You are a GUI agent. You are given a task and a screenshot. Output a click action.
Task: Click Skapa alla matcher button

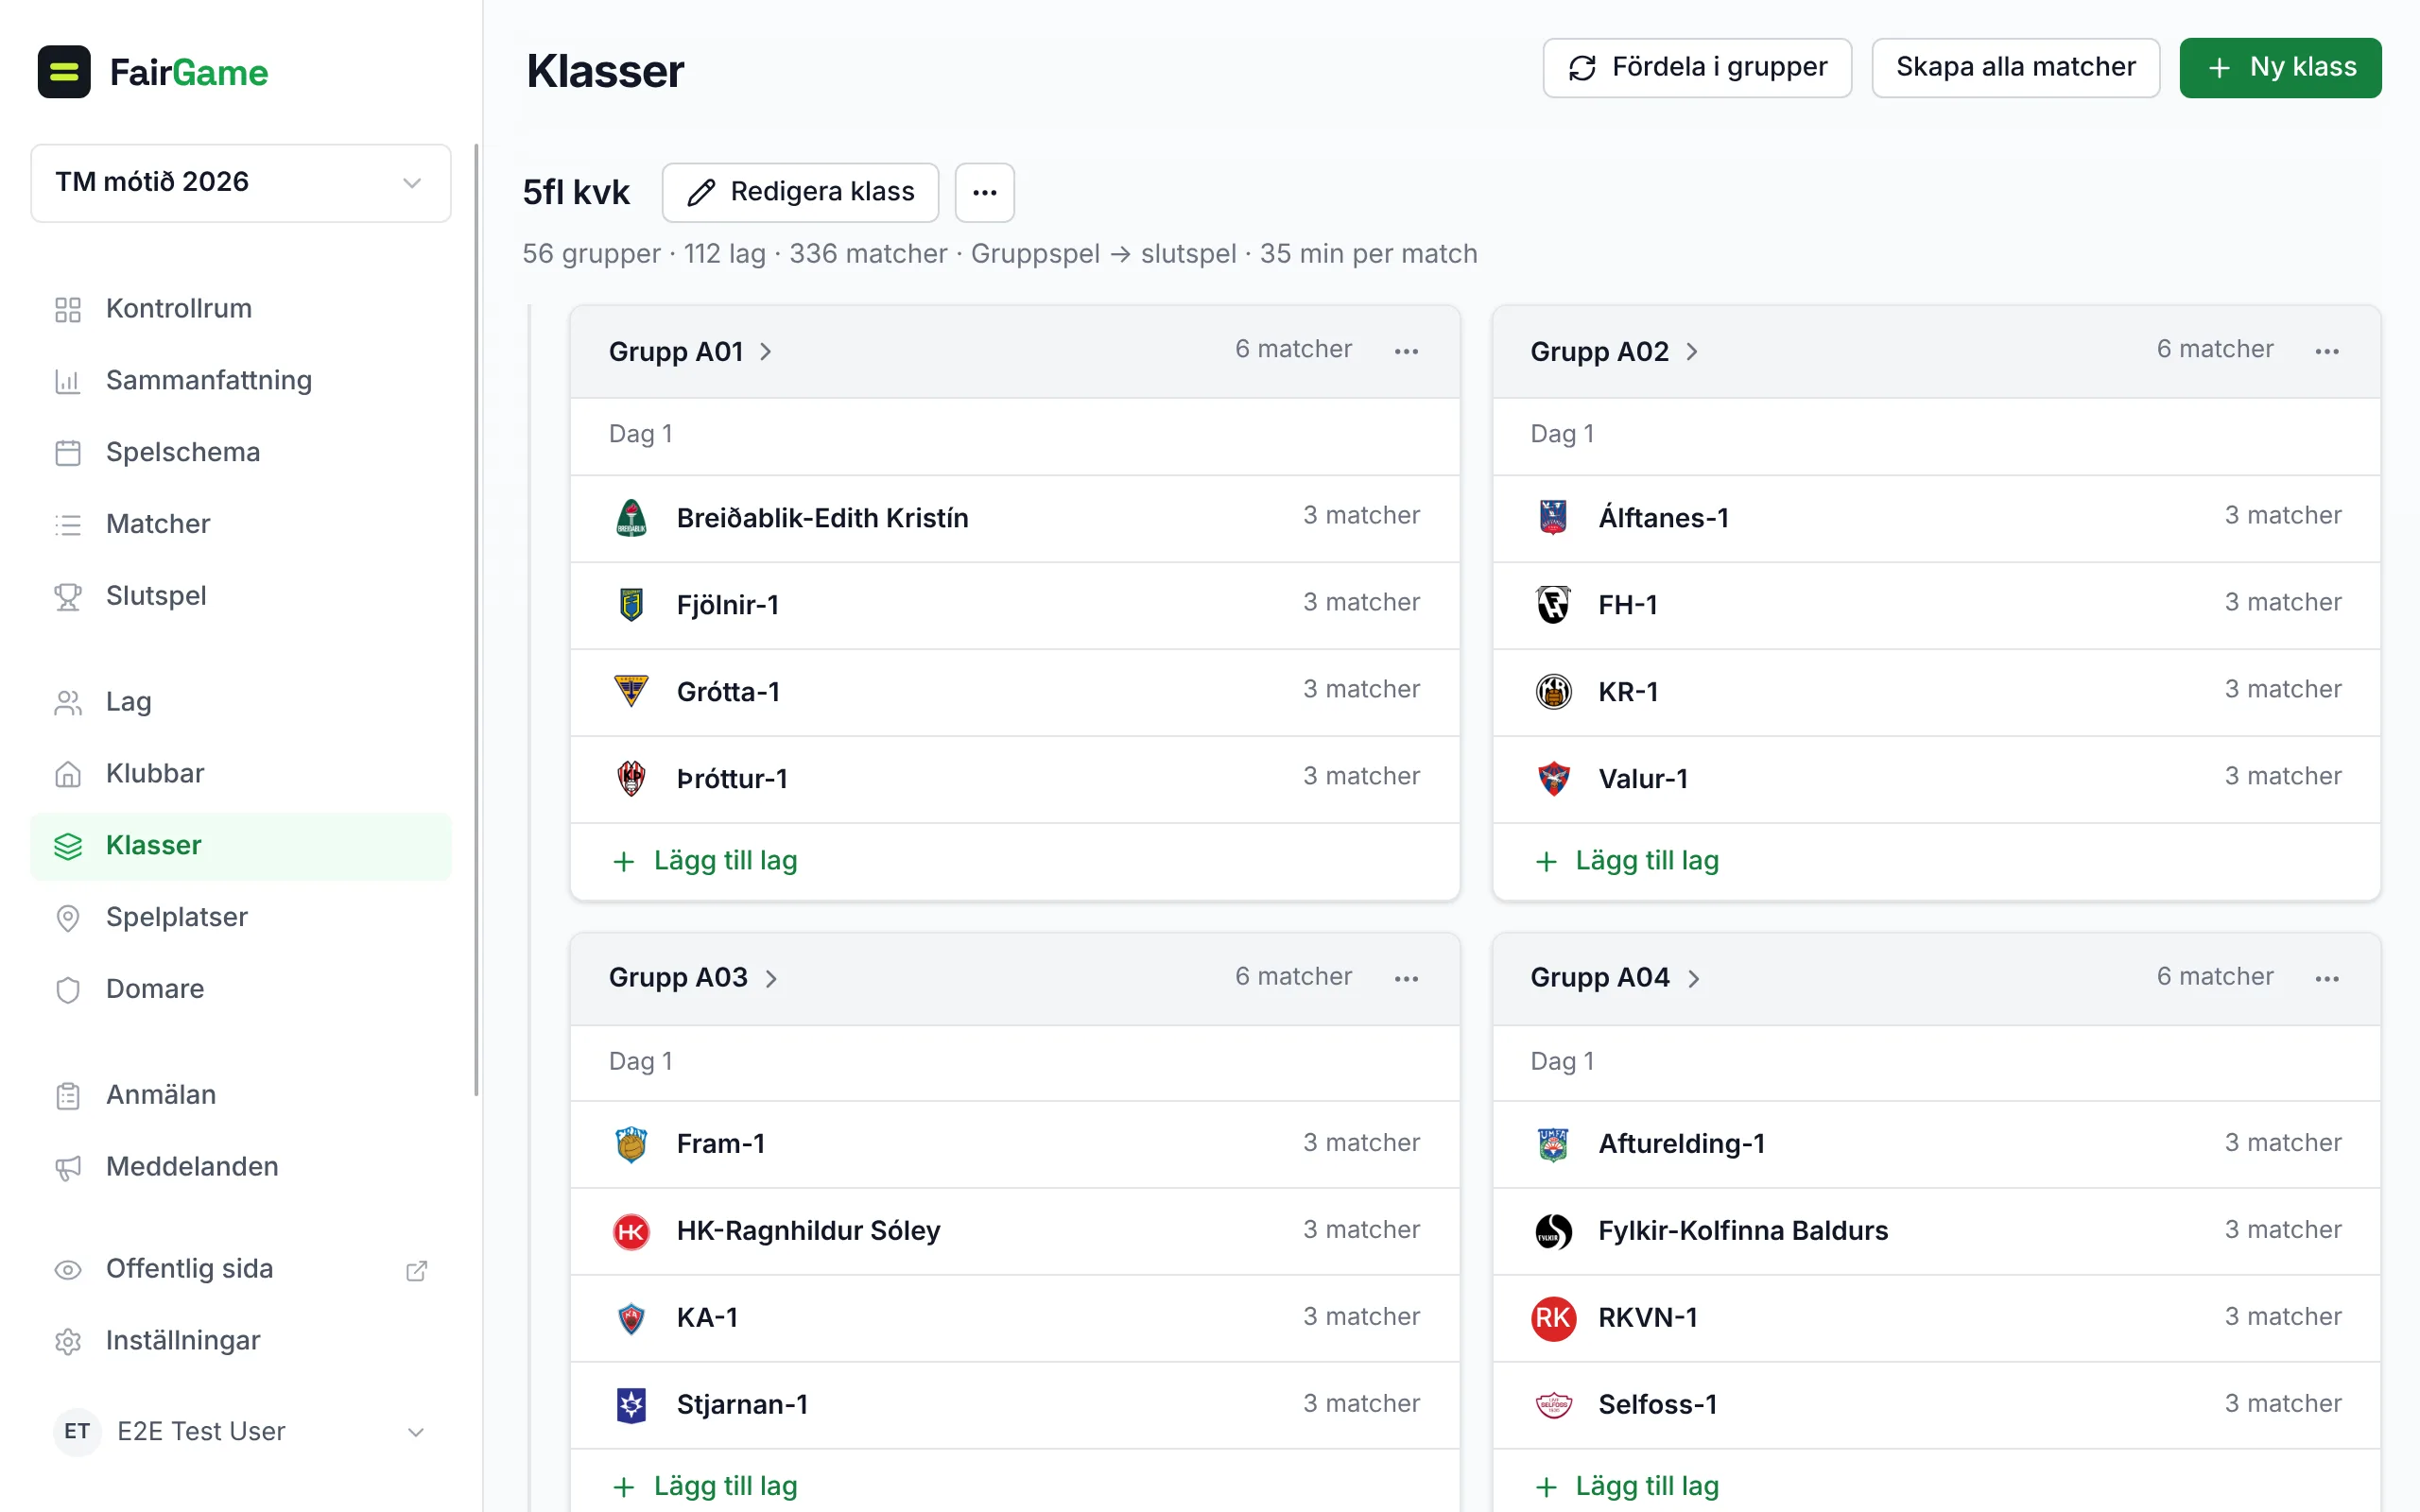[x=2015, y=67]
